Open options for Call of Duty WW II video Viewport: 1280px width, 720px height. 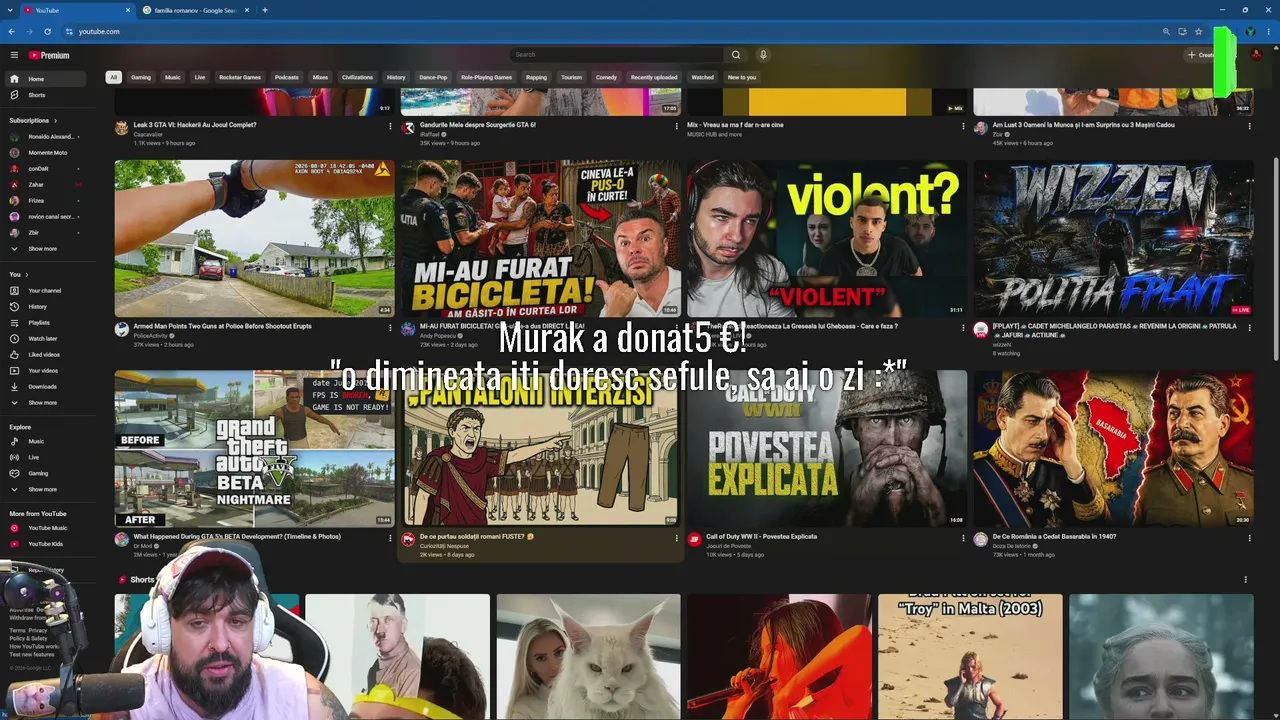pyautogui.click(x=962, y=538)
